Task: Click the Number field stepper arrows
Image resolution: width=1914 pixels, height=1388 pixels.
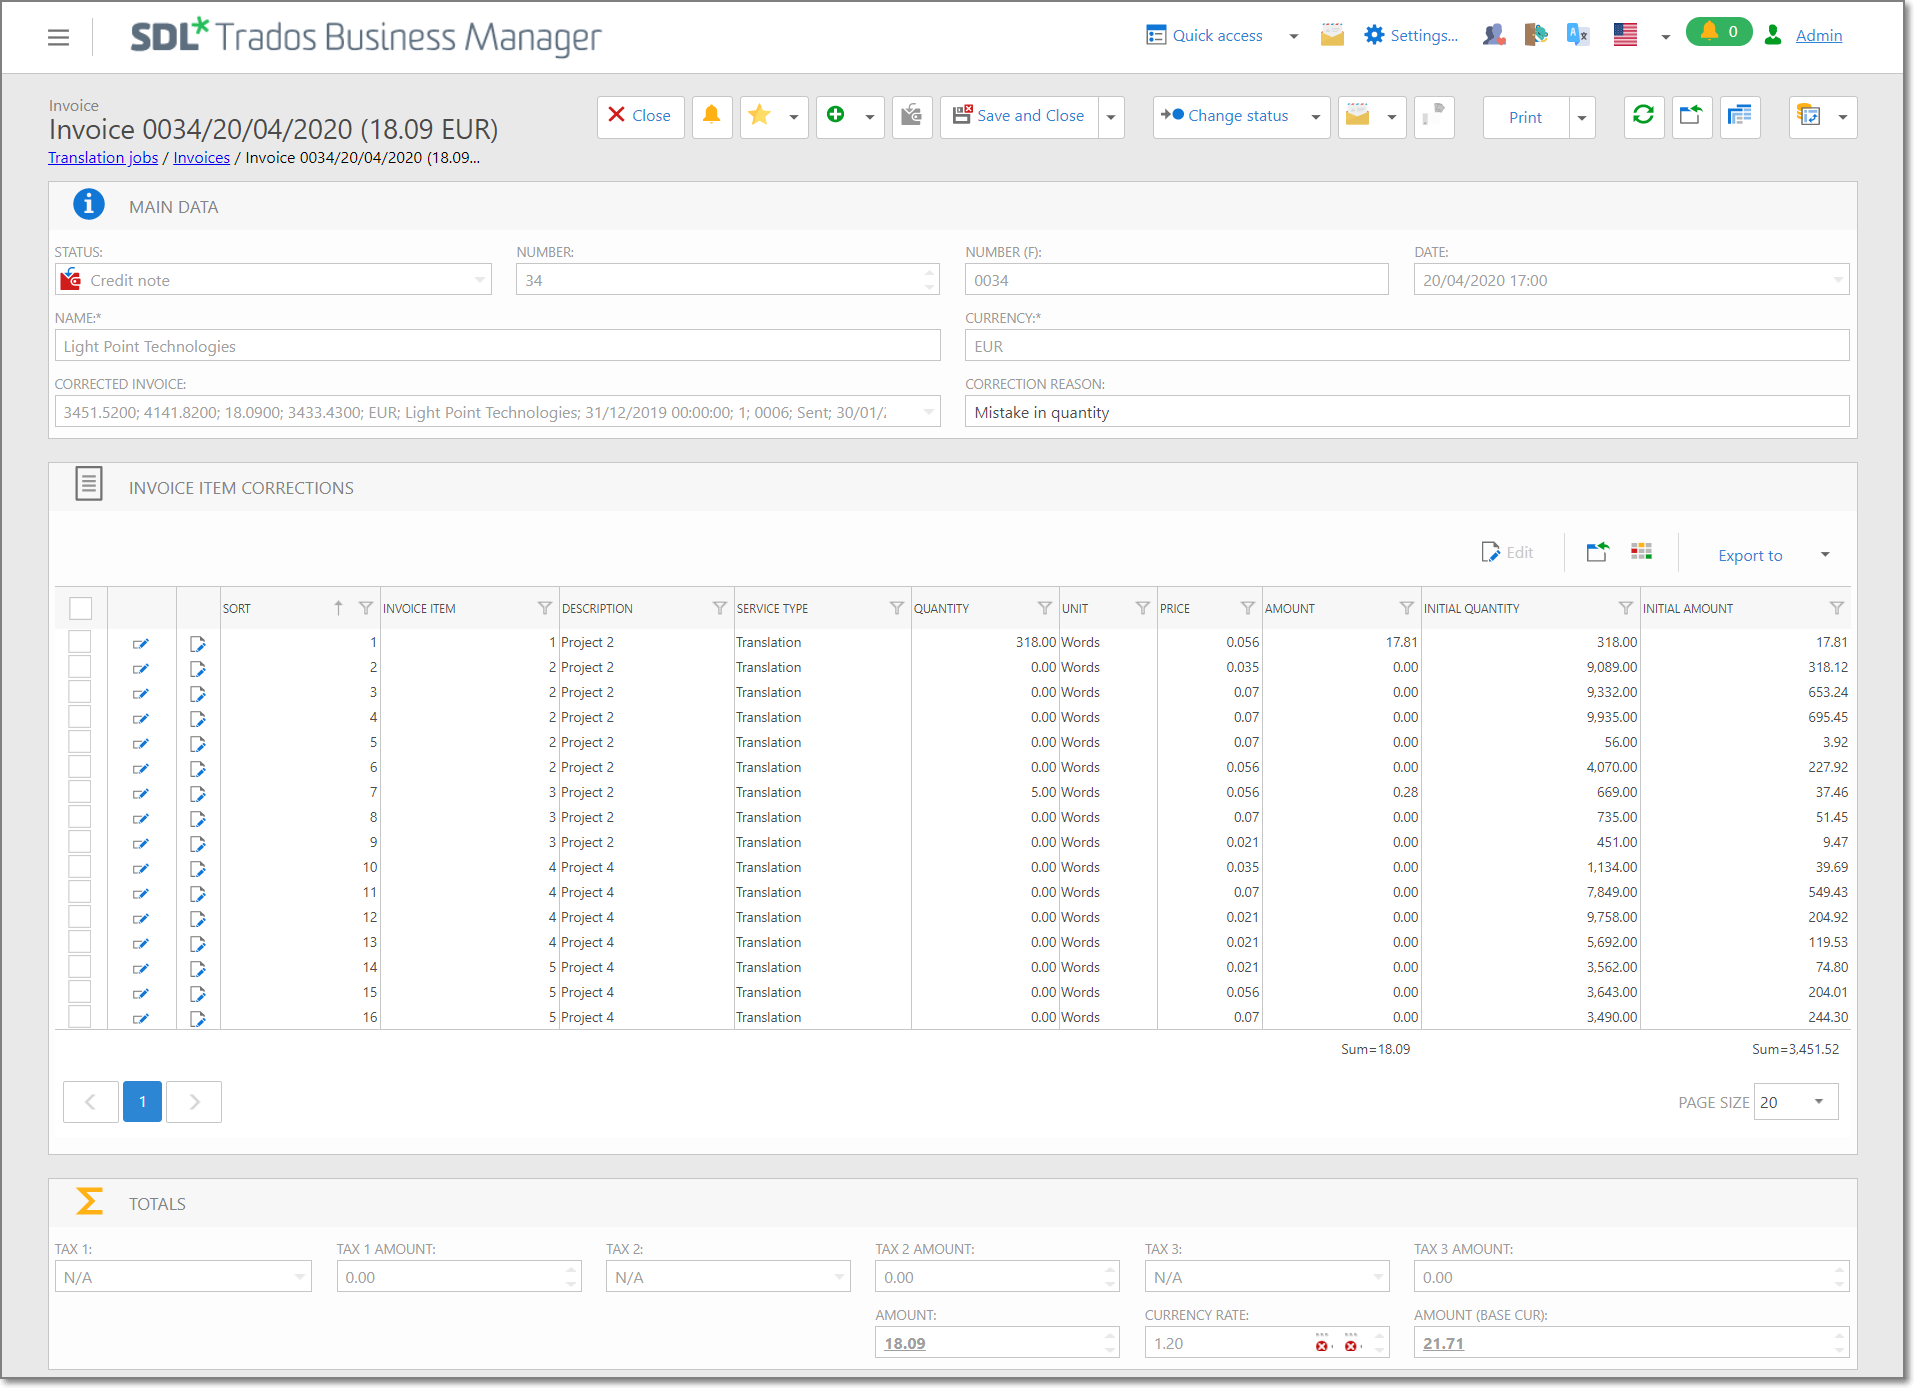Action: (929, 280)
